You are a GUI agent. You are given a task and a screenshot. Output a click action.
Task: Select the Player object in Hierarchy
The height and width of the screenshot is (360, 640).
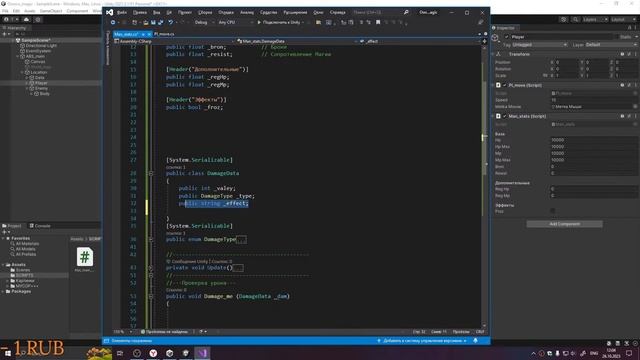click(x=41, y=83)
